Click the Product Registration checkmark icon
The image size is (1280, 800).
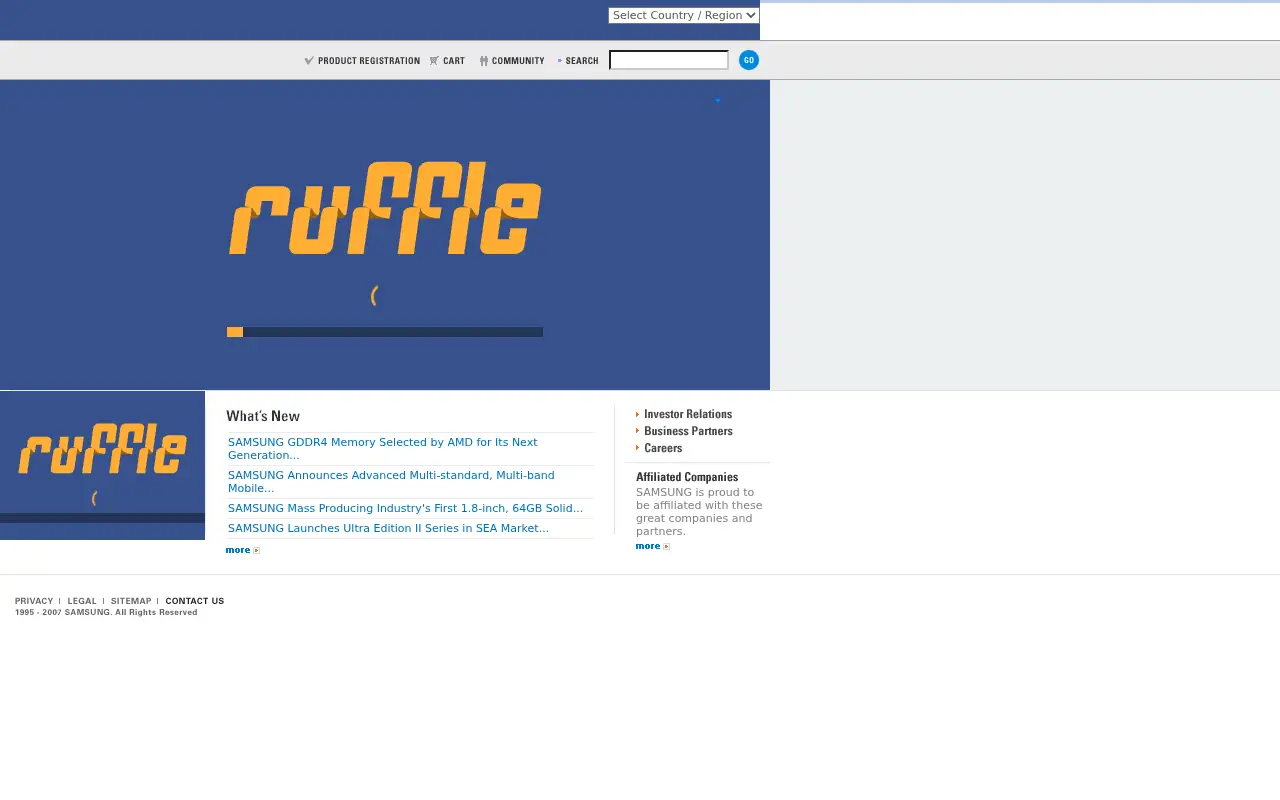(x=309, y=60)
